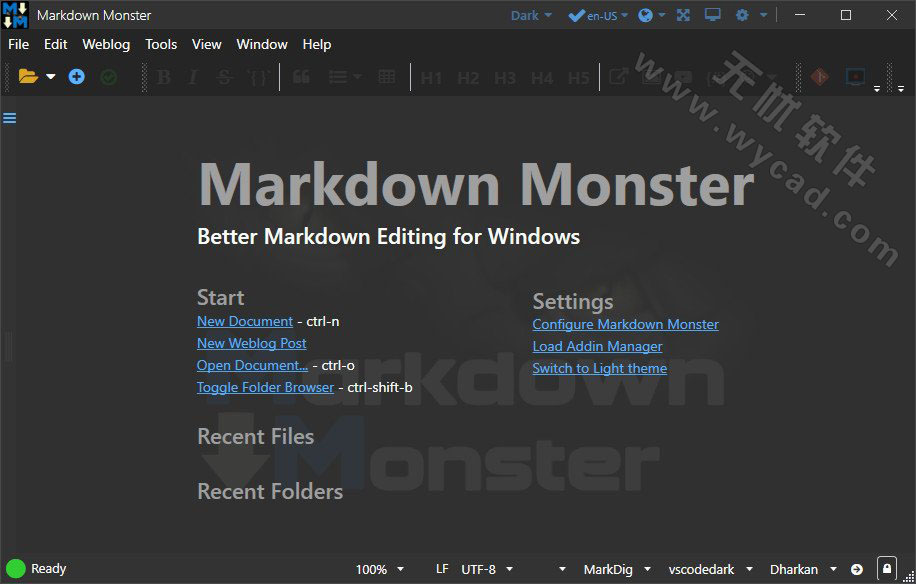Expand dropdown next to globe icon

click(x=662, y=15)
